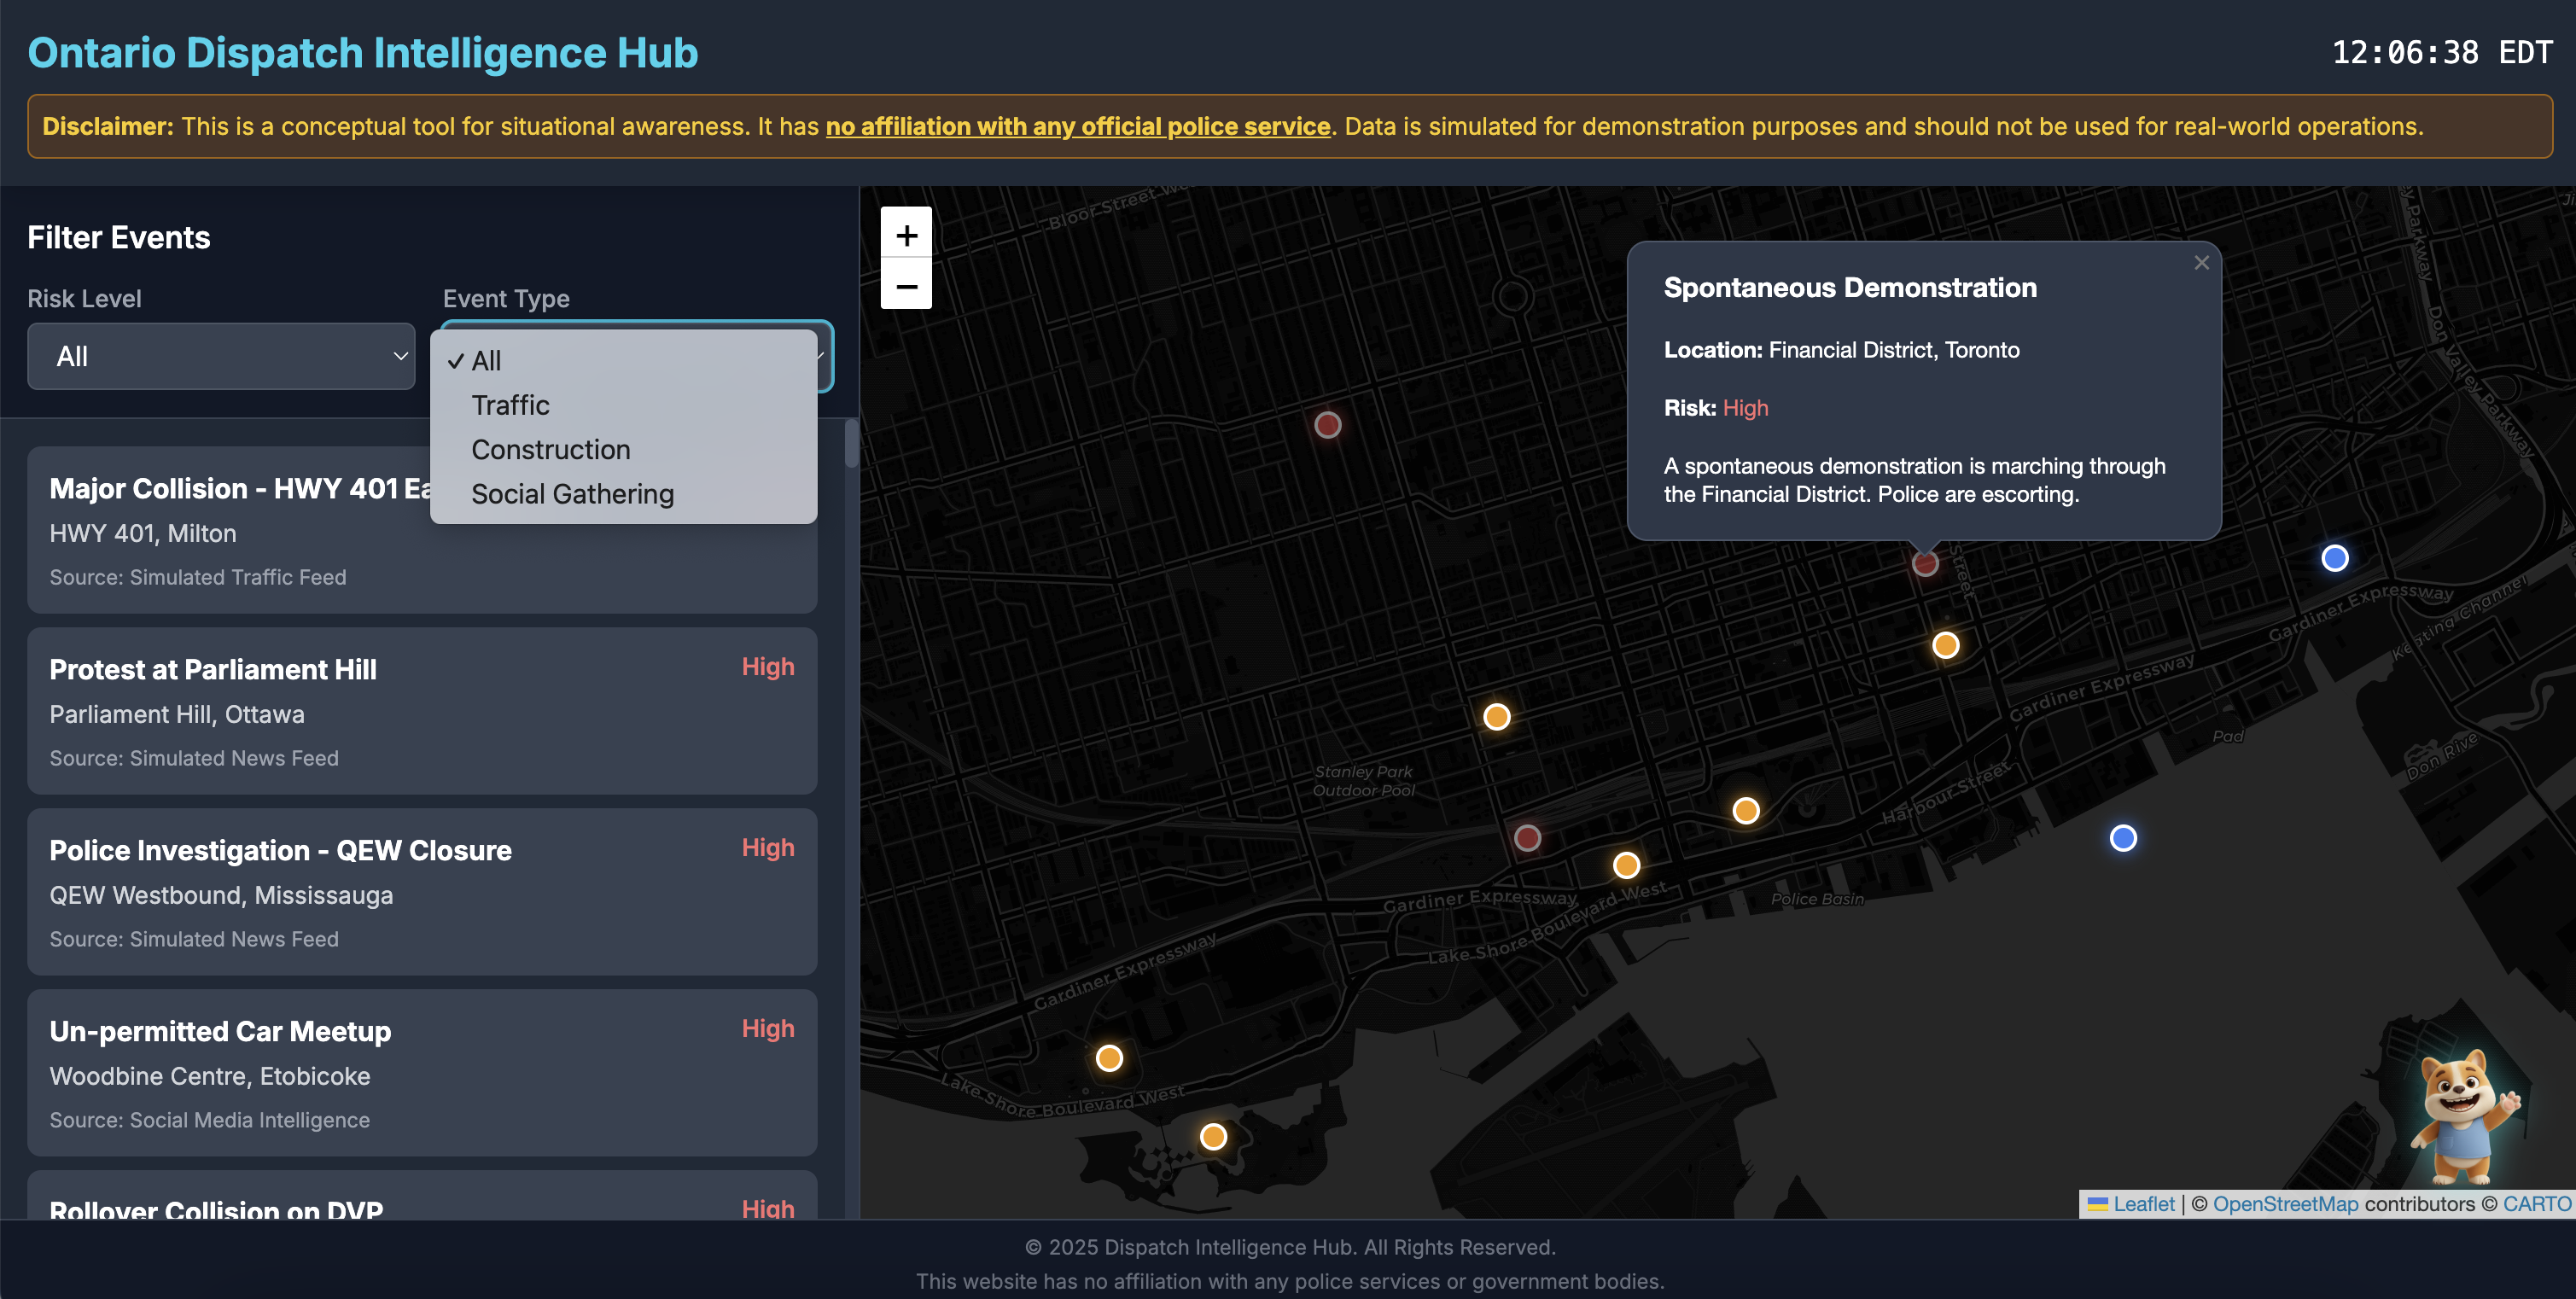Click the event list scrollbar thumb
This screenshot has height=1299, width=2576.
[850, 443]
